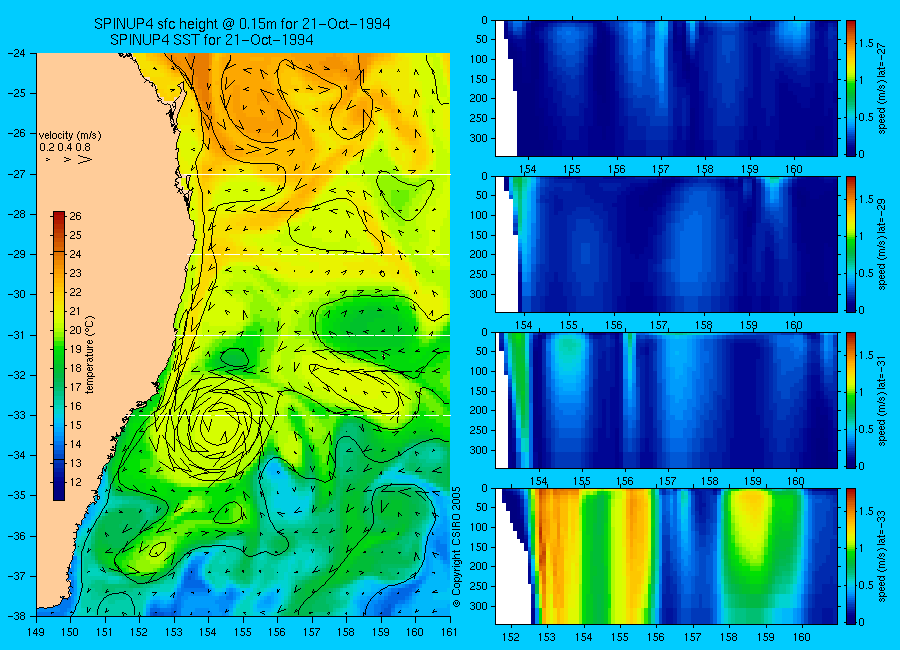Select the 'speed (m/s) lat=-29' label

coord(882,244)
